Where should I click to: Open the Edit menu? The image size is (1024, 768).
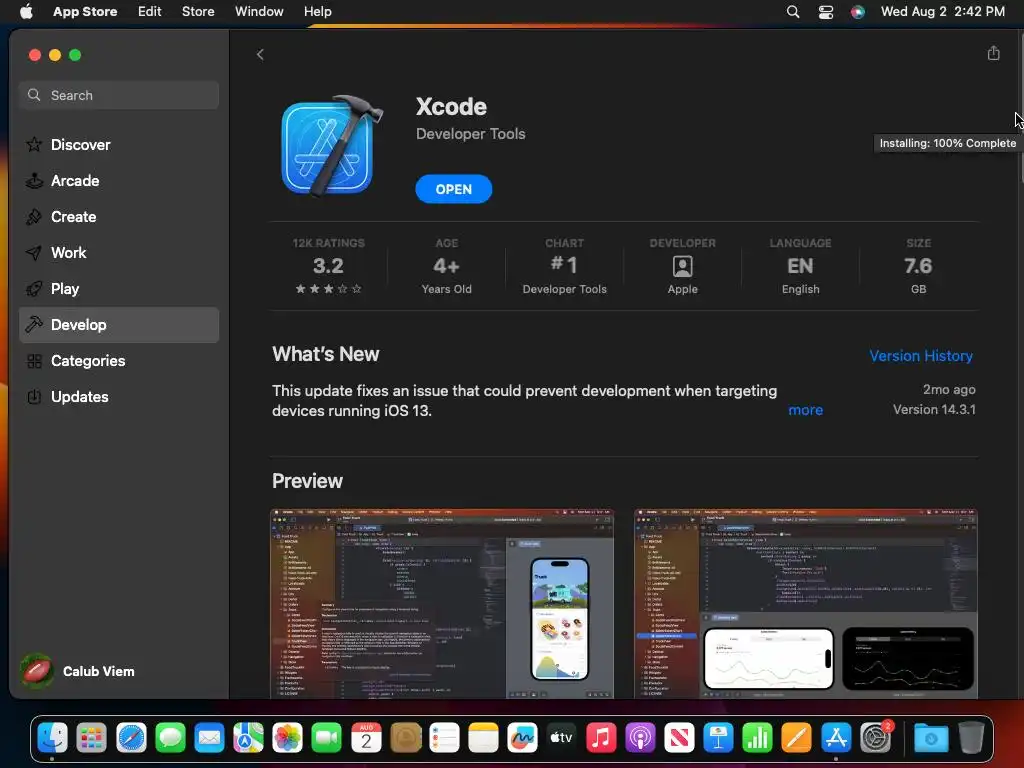pos(150,11)
